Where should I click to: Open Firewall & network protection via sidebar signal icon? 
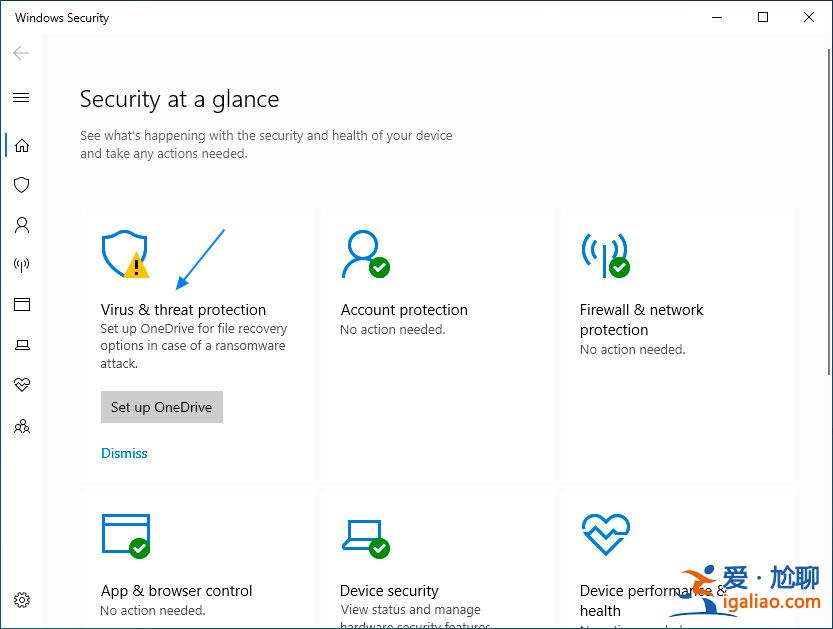pyautogui.click(x=22, y=265)
